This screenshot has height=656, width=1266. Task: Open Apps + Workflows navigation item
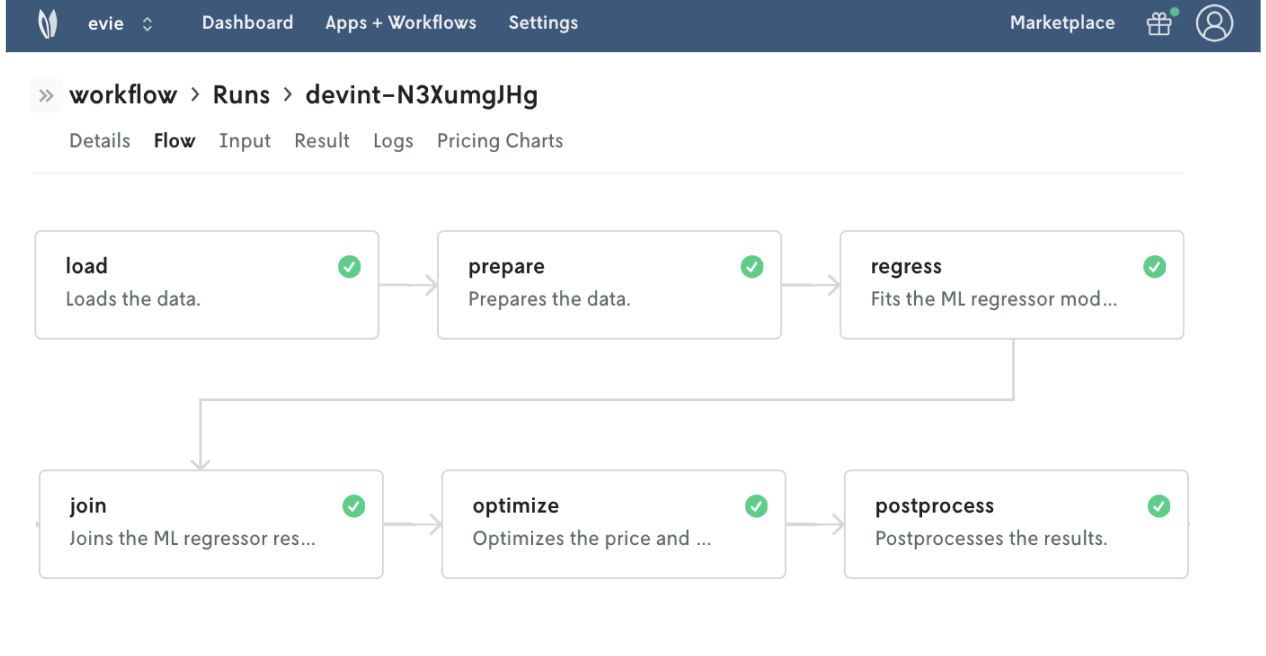point(401,23)
